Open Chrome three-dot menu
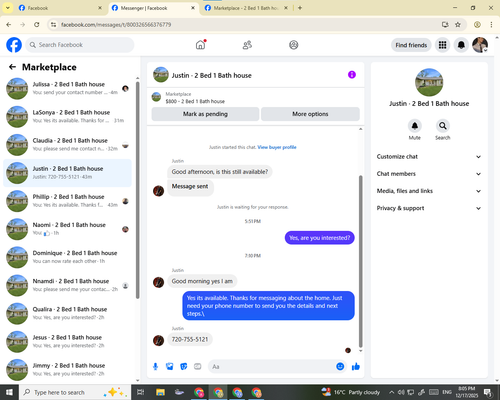The image size is (500, 400). 491,24
